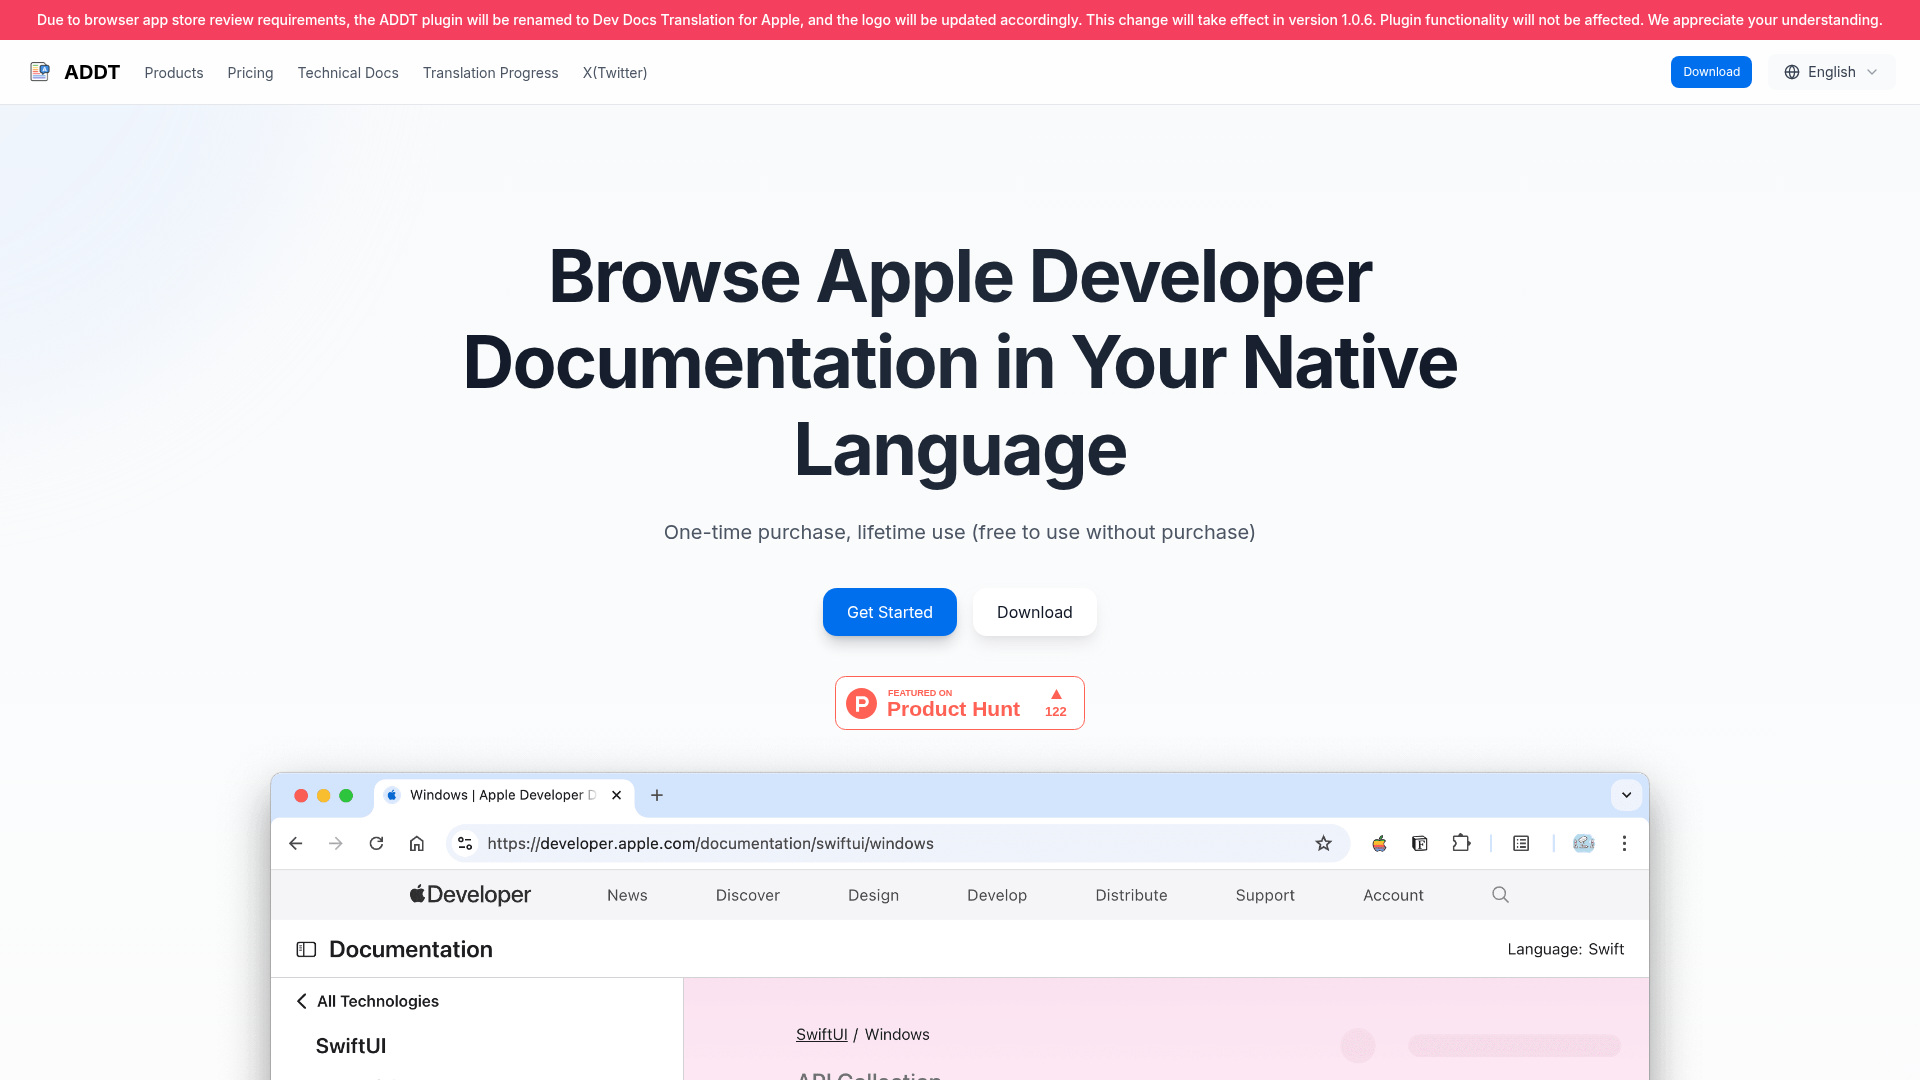Click the Apple Developer search icon
Viewport: 1920px width, 1080px height.
1500,895
